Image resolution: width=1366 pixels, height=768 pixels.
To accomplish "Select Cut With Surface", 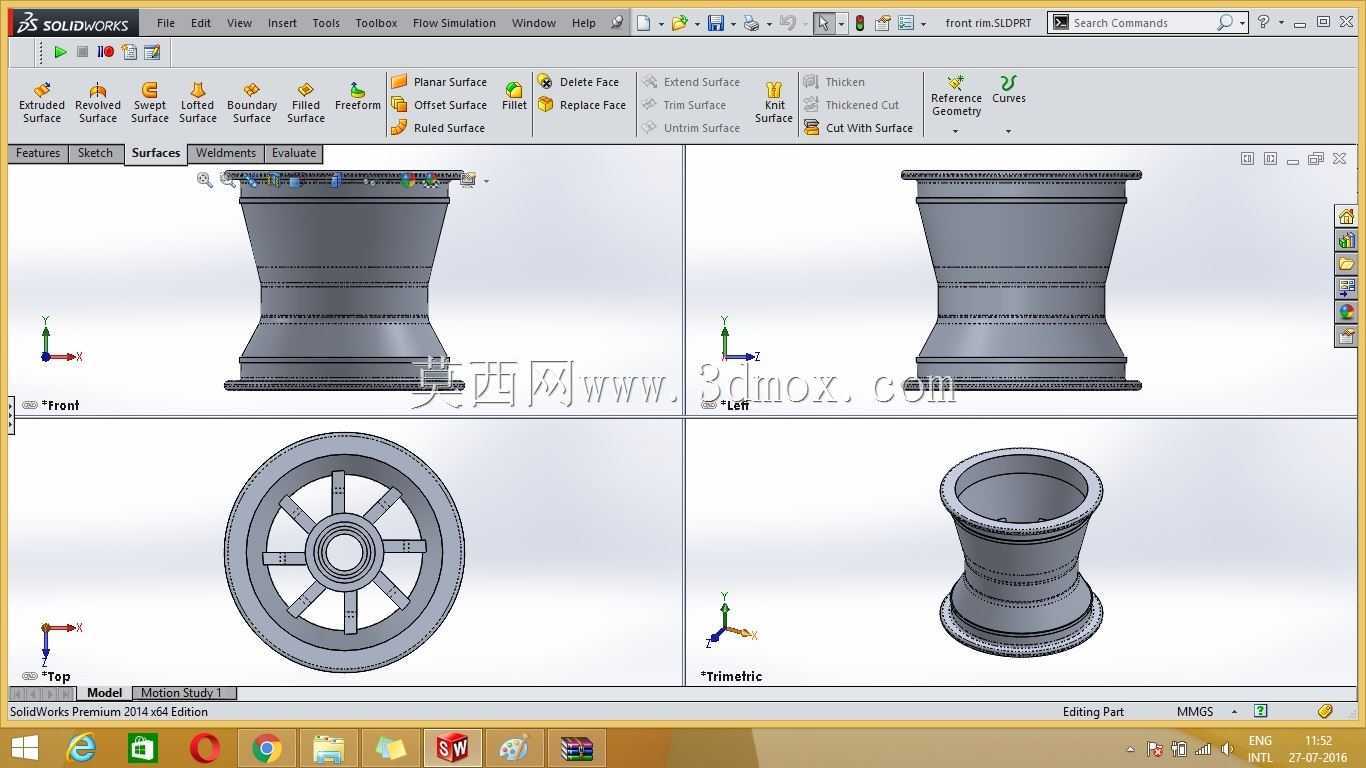I will [x=859, y=128].
